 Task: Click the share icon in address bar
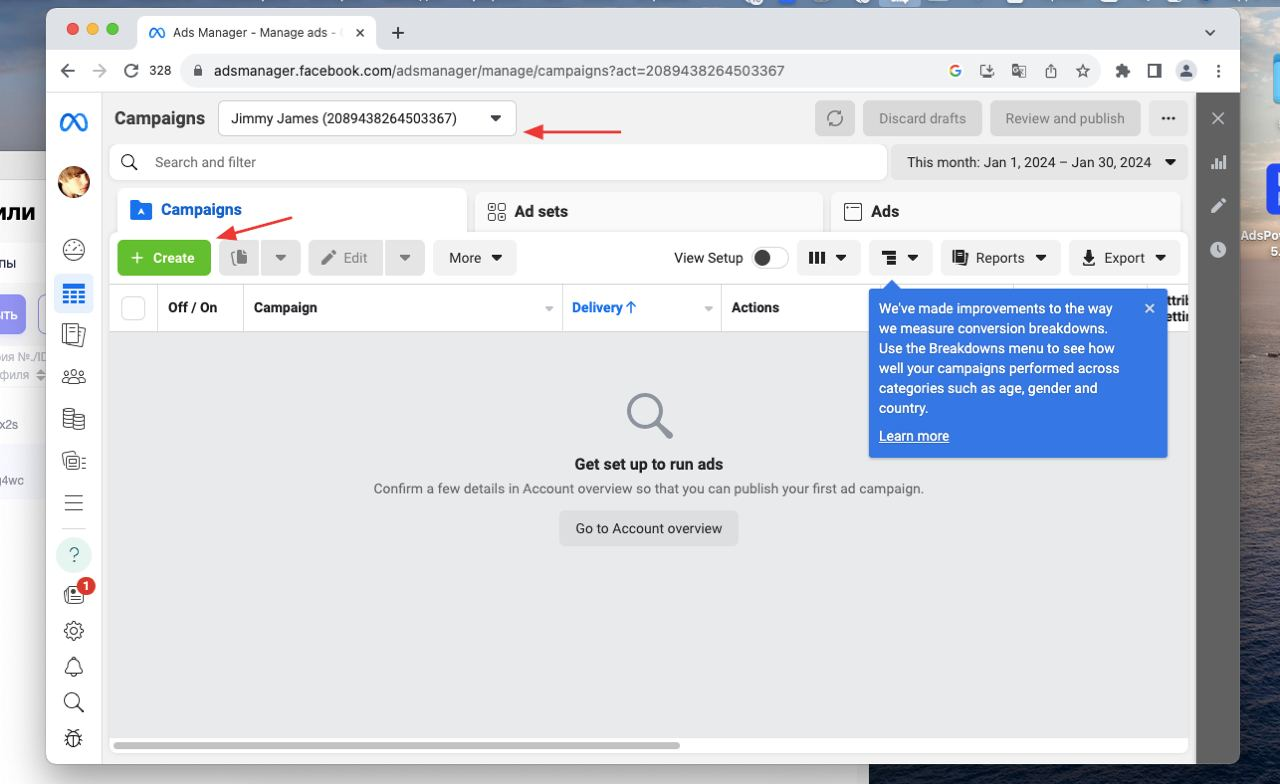coord(1051,71)
